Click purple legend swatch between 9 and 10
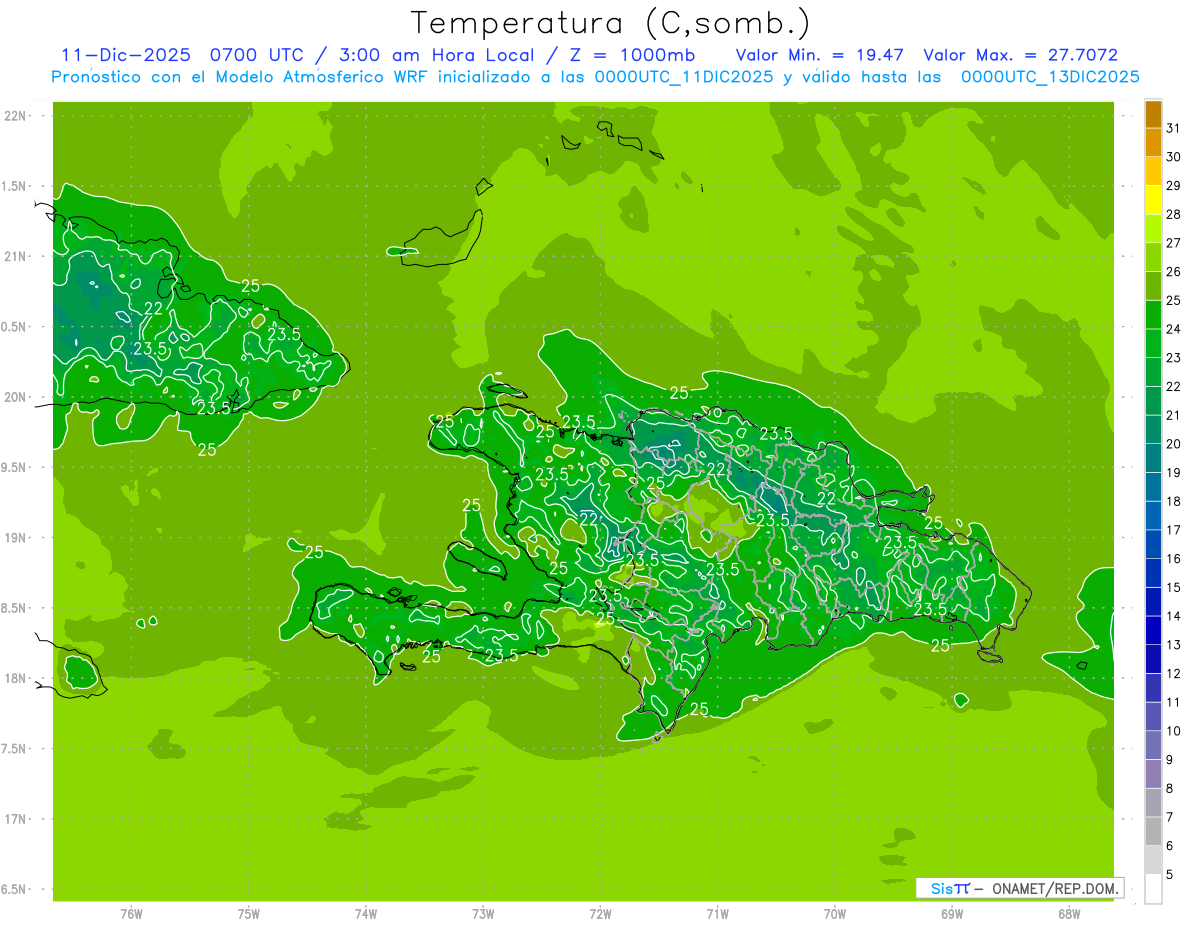 [x=1153, y=745]
